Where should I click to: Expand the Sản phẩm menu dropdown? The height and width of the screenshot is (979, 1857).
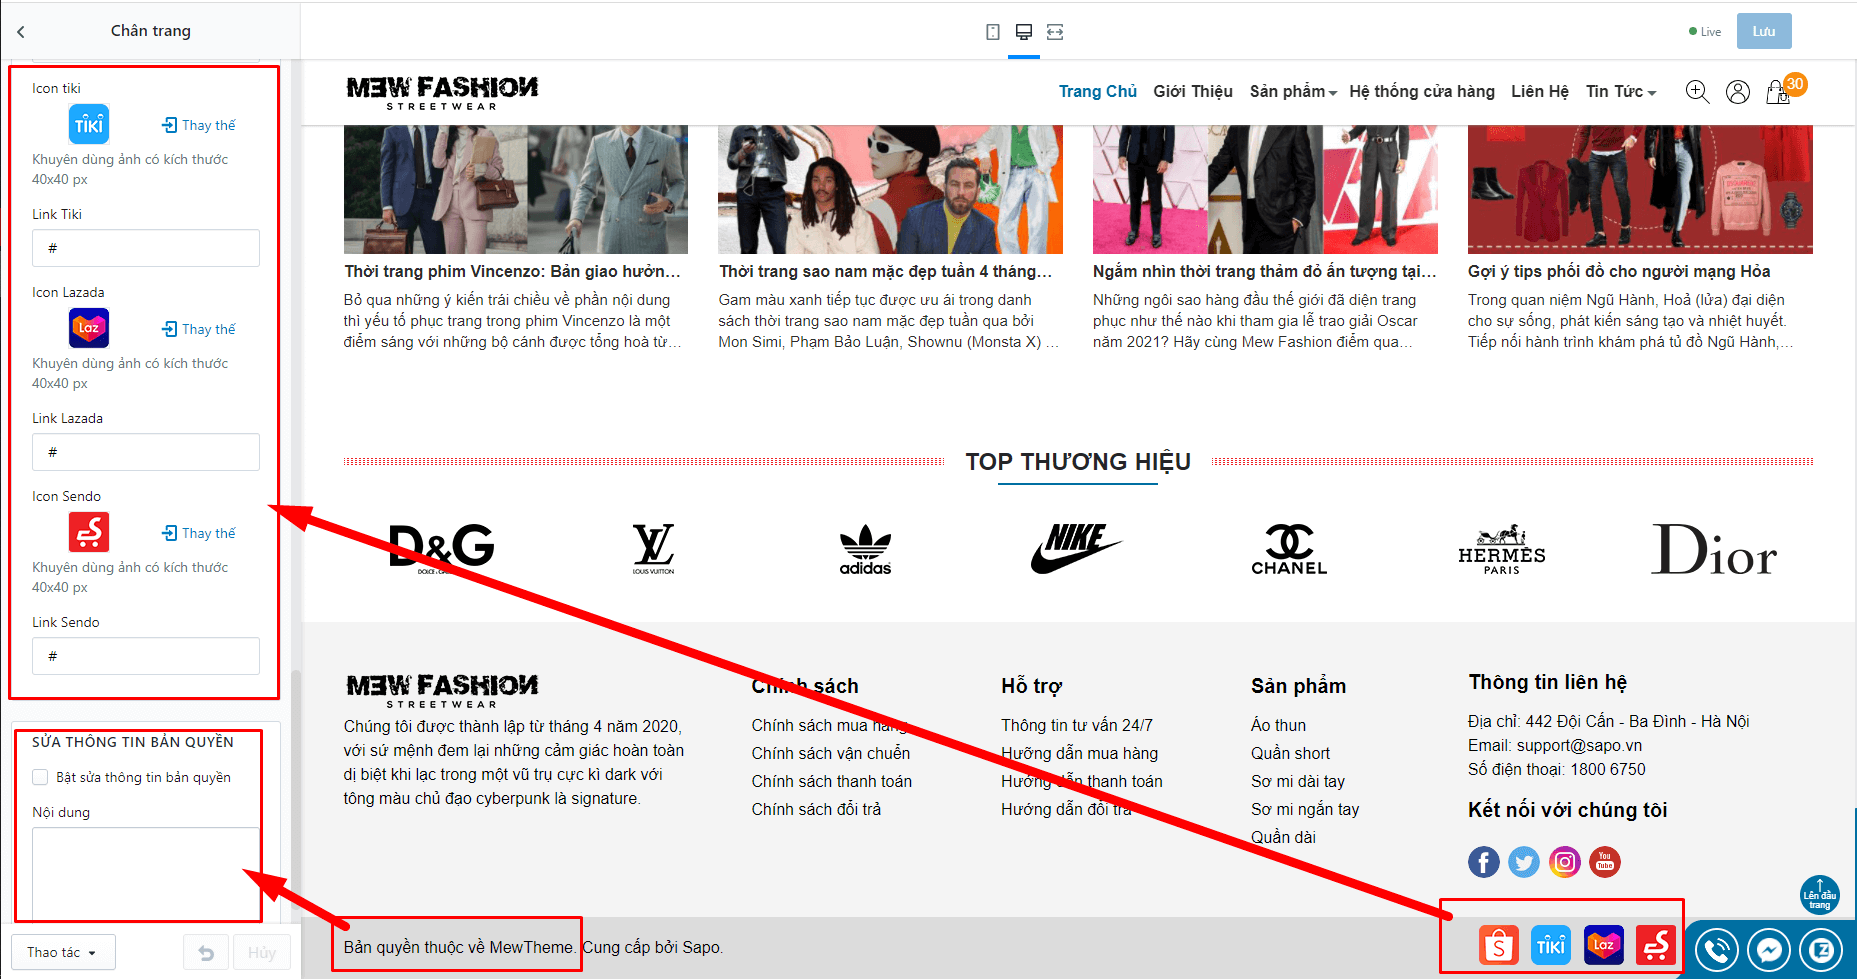tap(1293, 91)
